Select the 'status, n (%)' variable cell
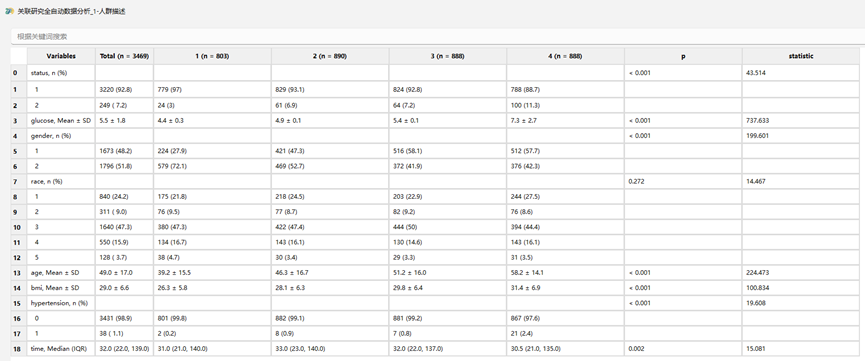The image size is (865, 361). pyautogui.click(x=61, y=73)
